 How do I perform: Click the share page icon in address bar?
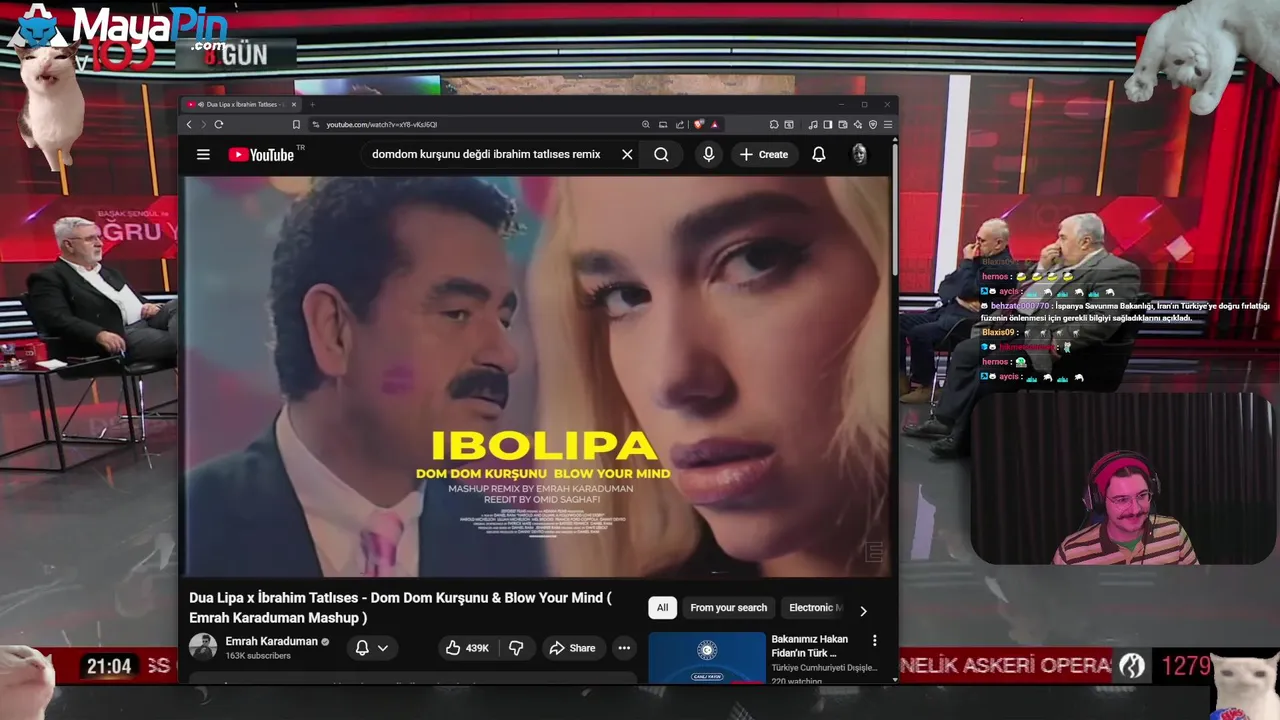[680, 124]
